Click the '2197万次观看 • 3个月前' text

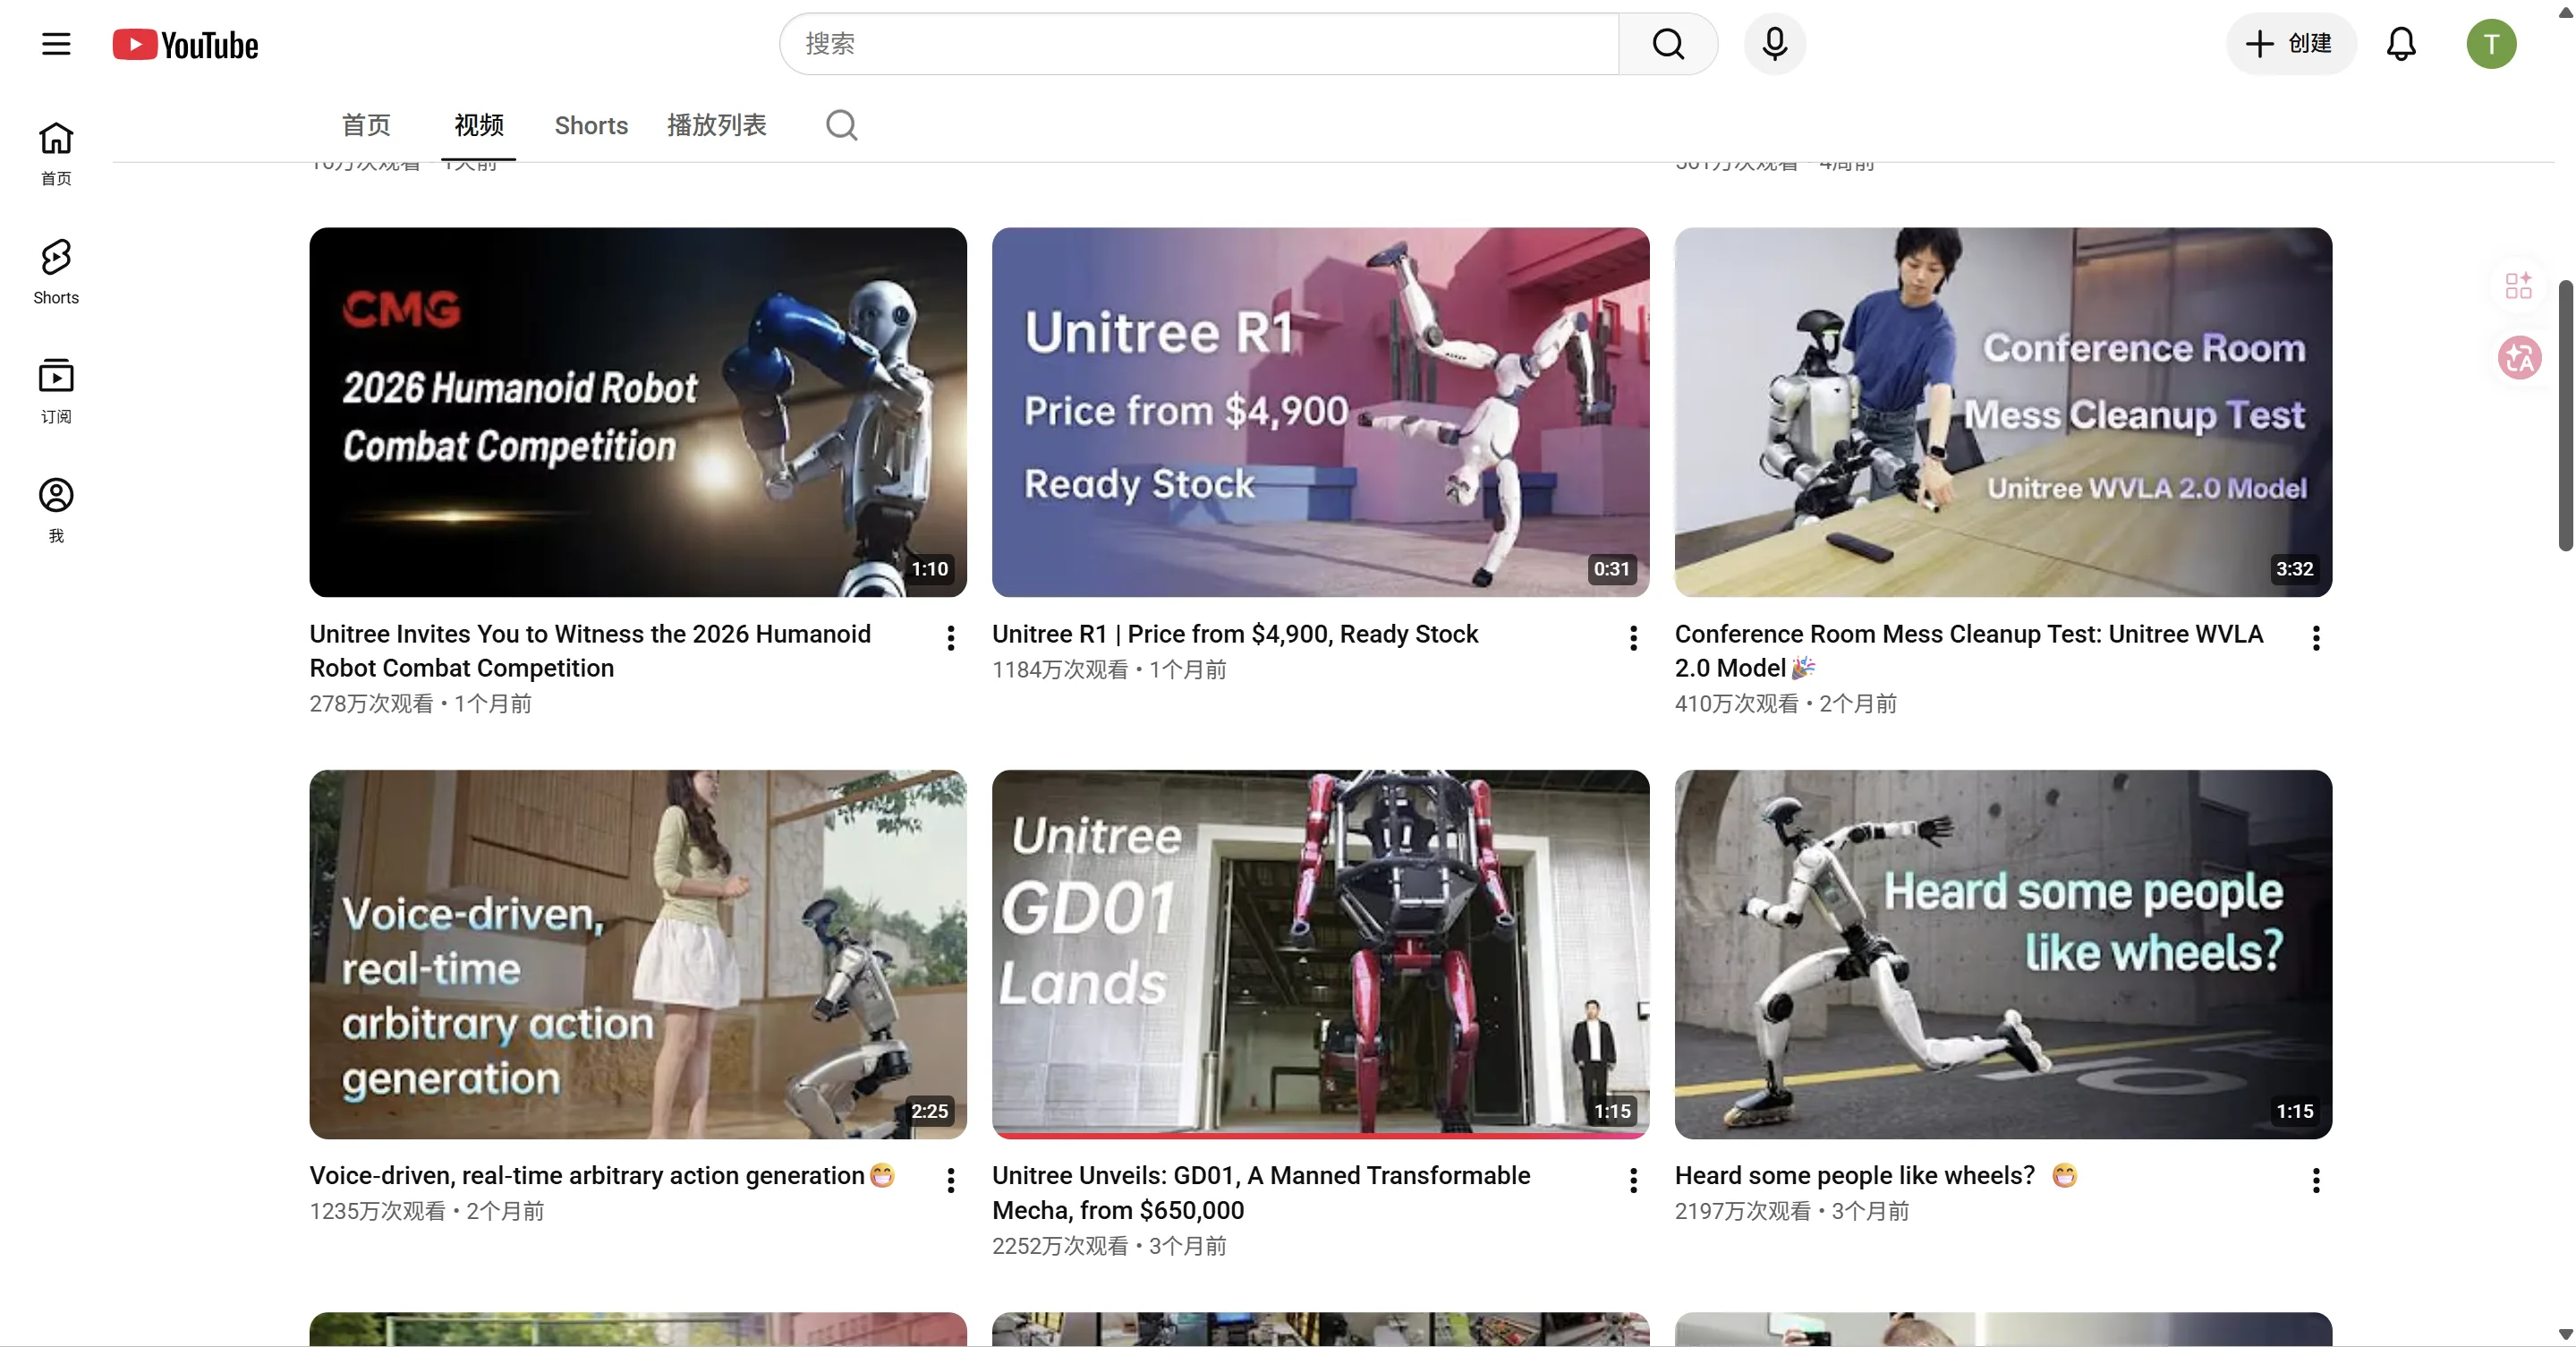coord(1792,1211)
